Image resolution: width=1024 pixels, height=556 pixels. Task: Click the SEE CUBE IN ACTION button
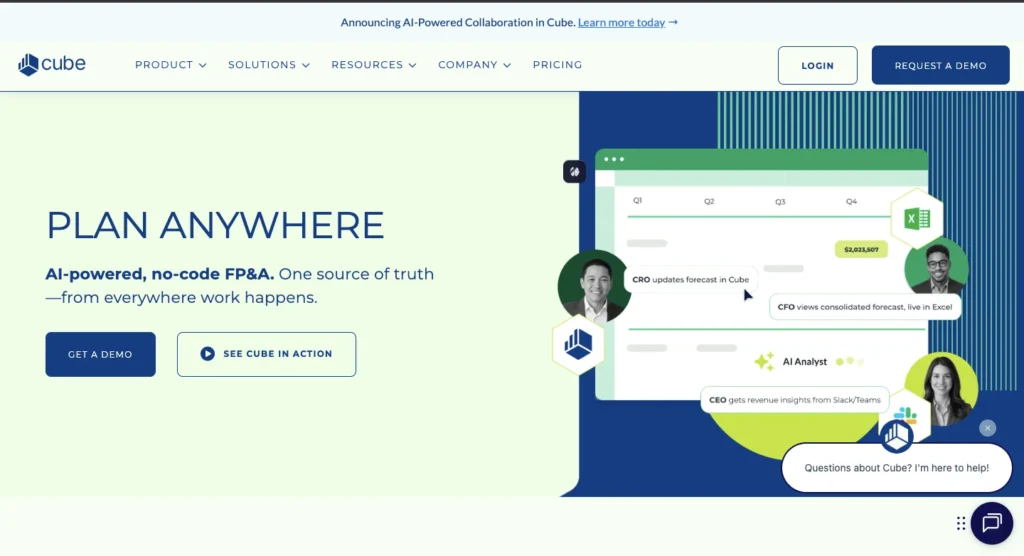pos(266,354)
